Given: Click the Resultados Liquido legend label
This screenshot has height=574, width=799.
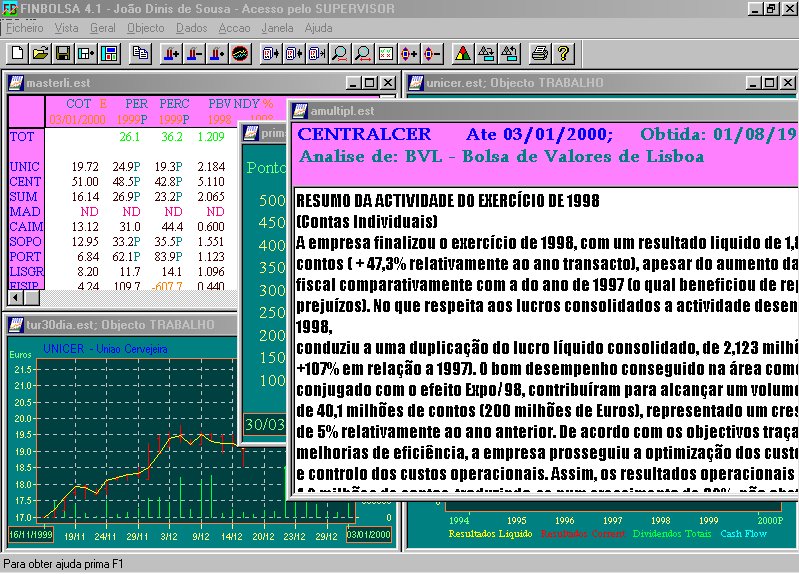Looking at the screenshot, I should pyautogui.click(x=490, y=534).
